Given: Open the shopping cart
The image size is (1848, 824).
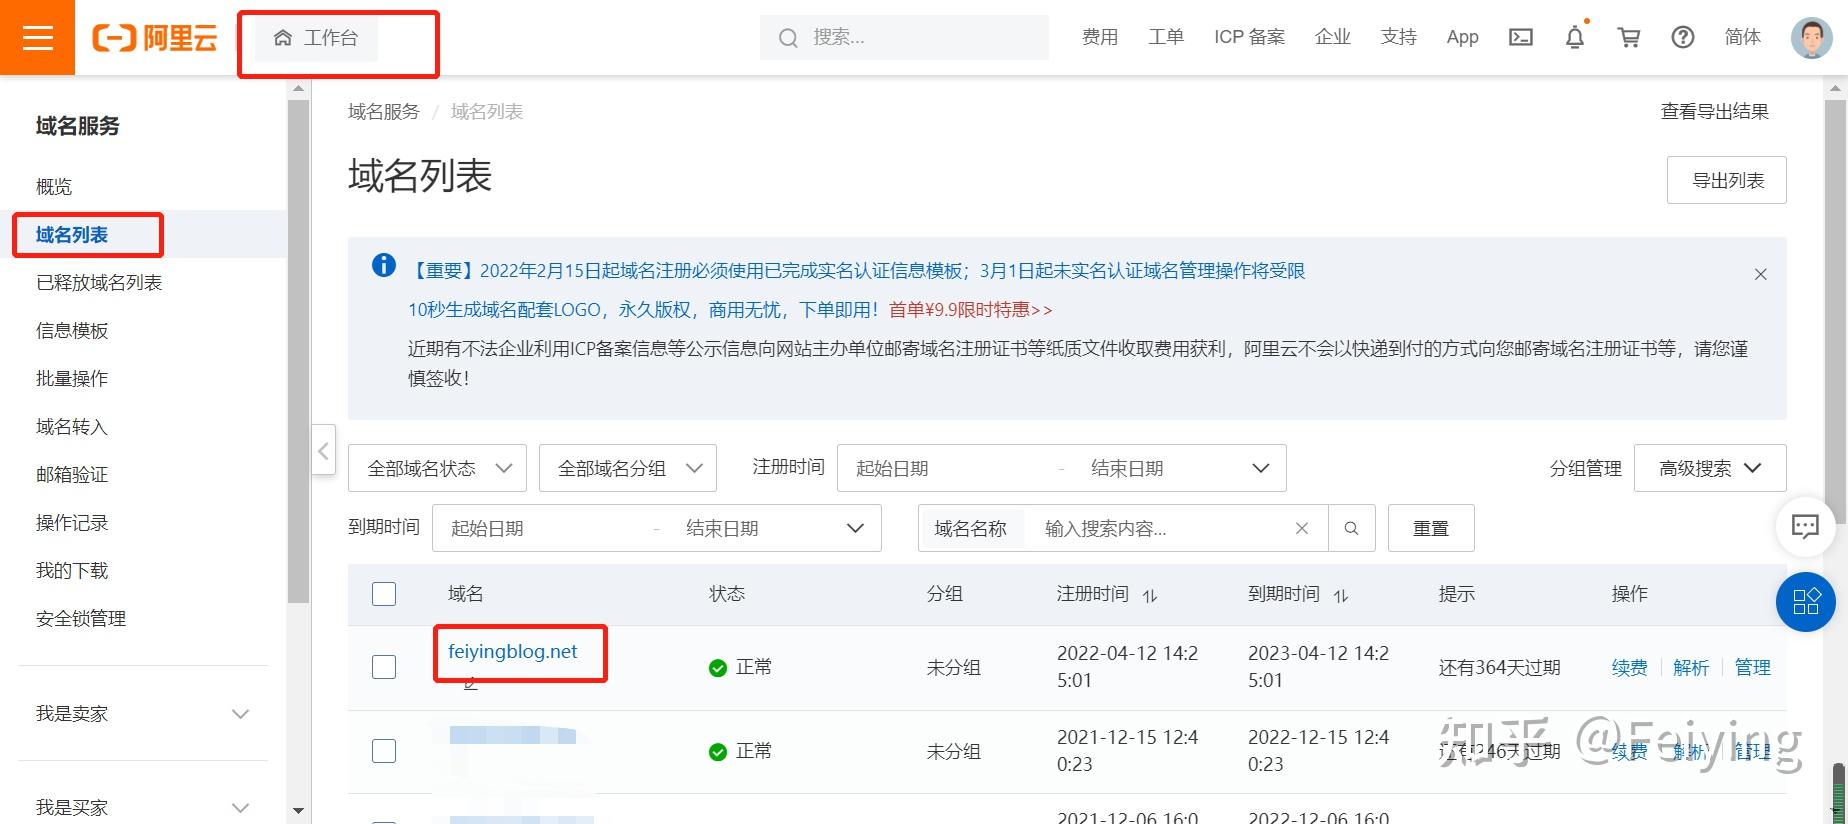Looking at the screenshot, I should 1629,38.
